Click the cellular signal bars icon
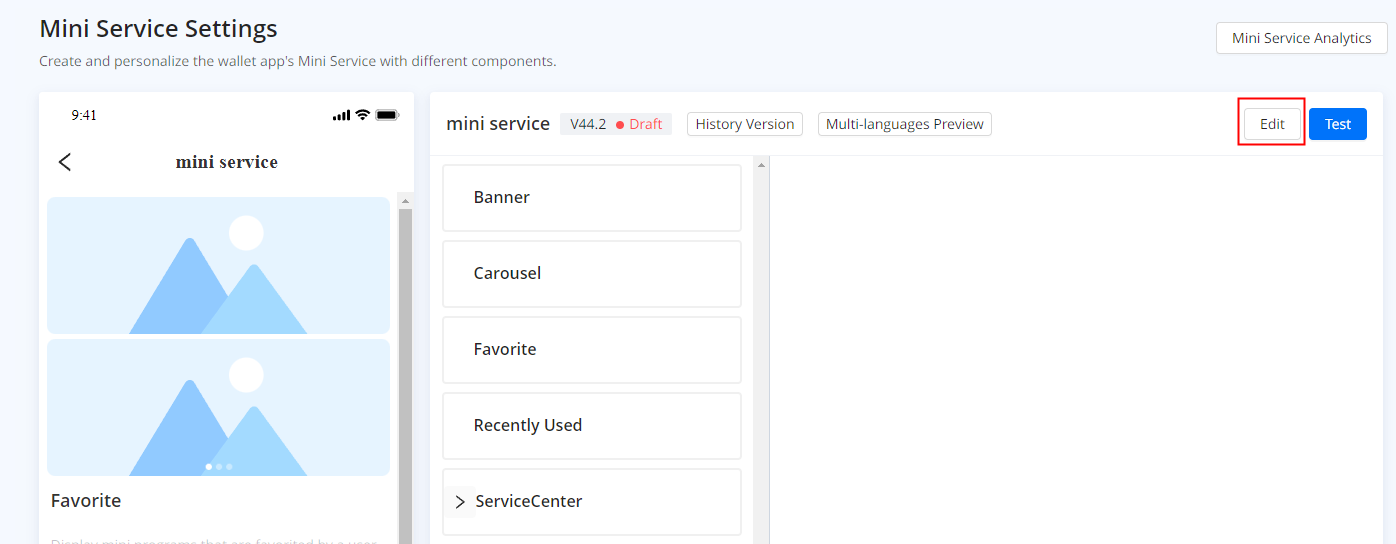The width and height of the screenshot is (1396, 544). [x=342, y=116]
